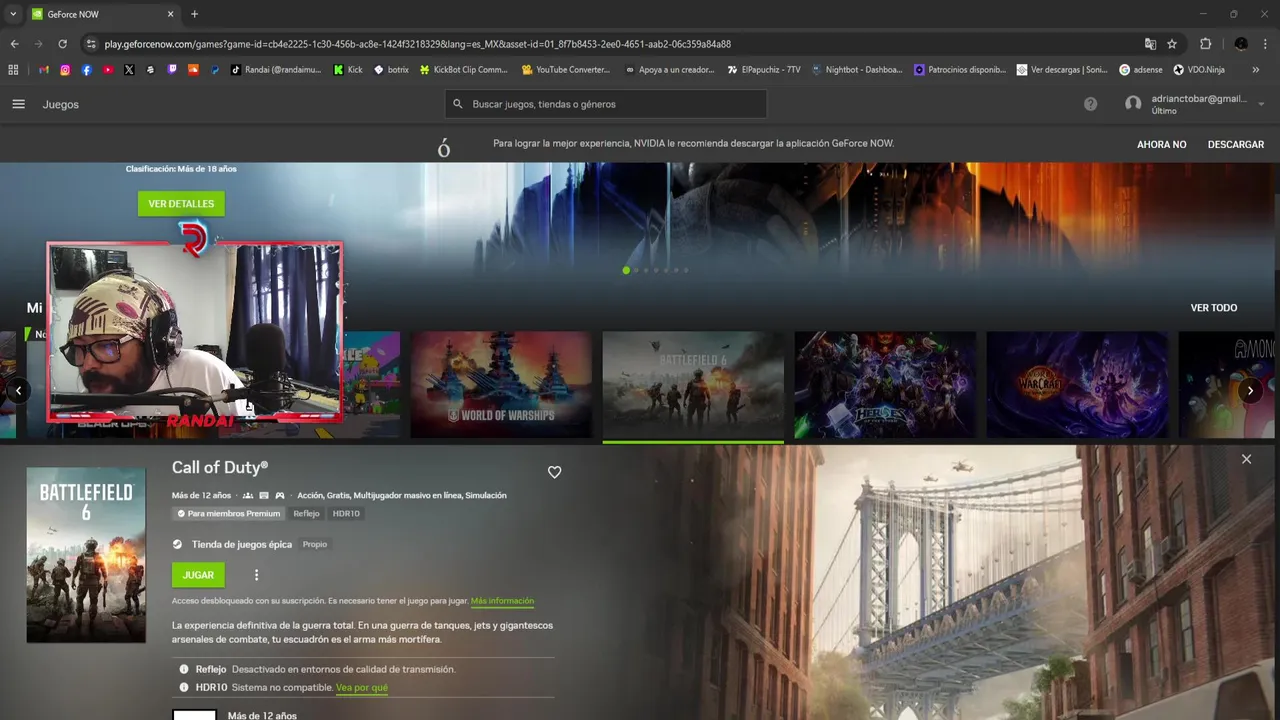Go back to previous page
Viewport: 1280px width, 720px height.
click(14, 44)
